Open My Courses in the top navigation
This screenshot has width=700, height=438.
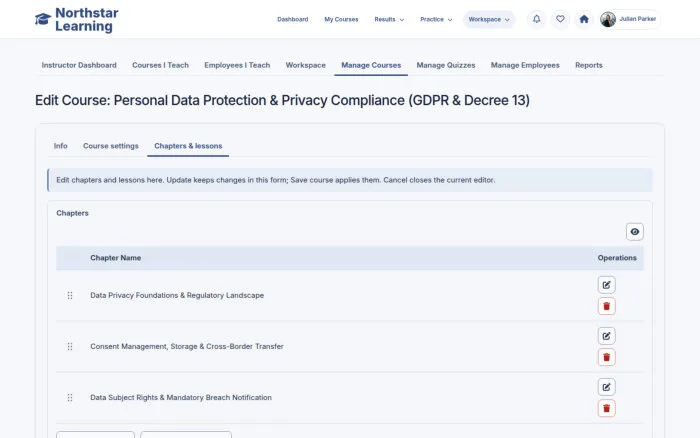[341, 19]
